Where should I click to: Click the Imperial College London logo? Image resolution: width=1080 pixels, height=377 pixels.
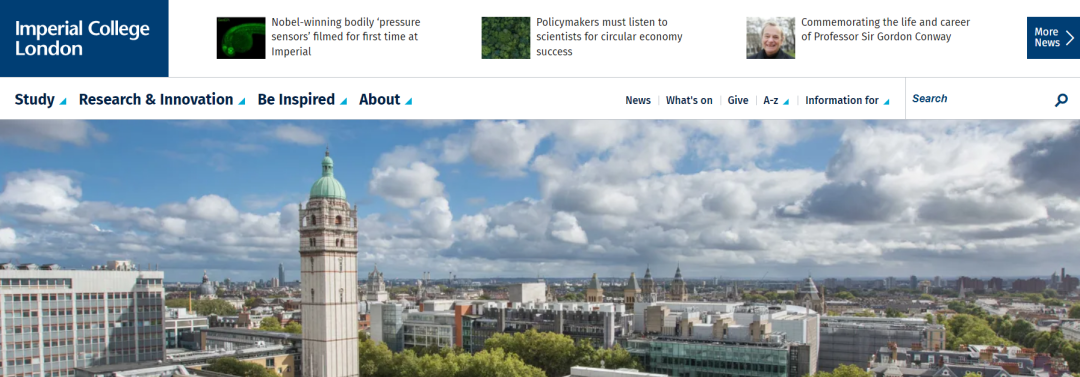[x=83, y=39]
